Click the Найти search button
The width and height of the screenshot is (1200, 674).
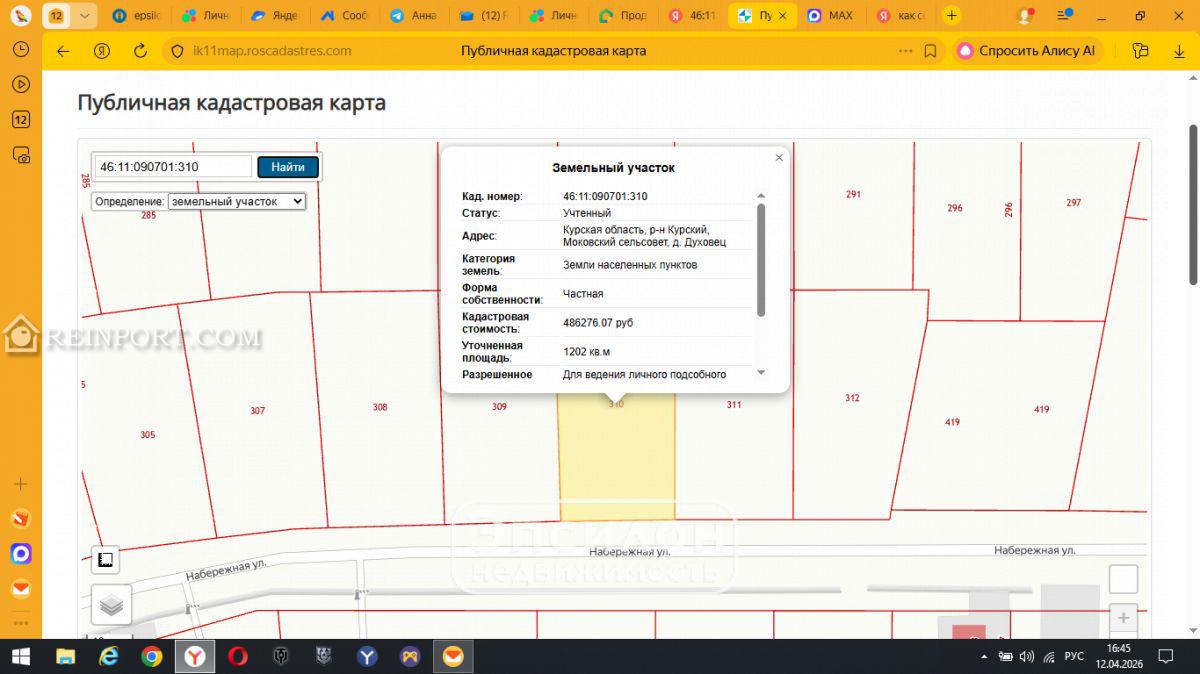(x=288, y=167)
